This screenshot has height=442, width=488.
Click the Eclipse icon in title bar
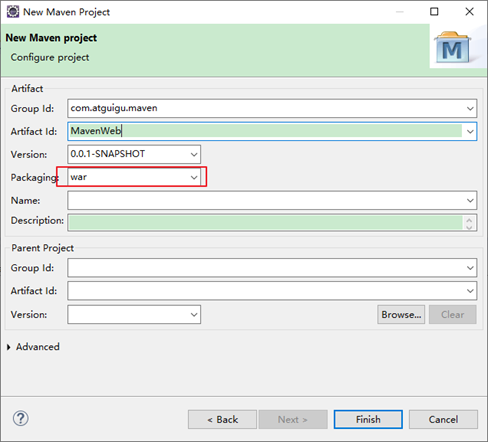tap(13, 12)
